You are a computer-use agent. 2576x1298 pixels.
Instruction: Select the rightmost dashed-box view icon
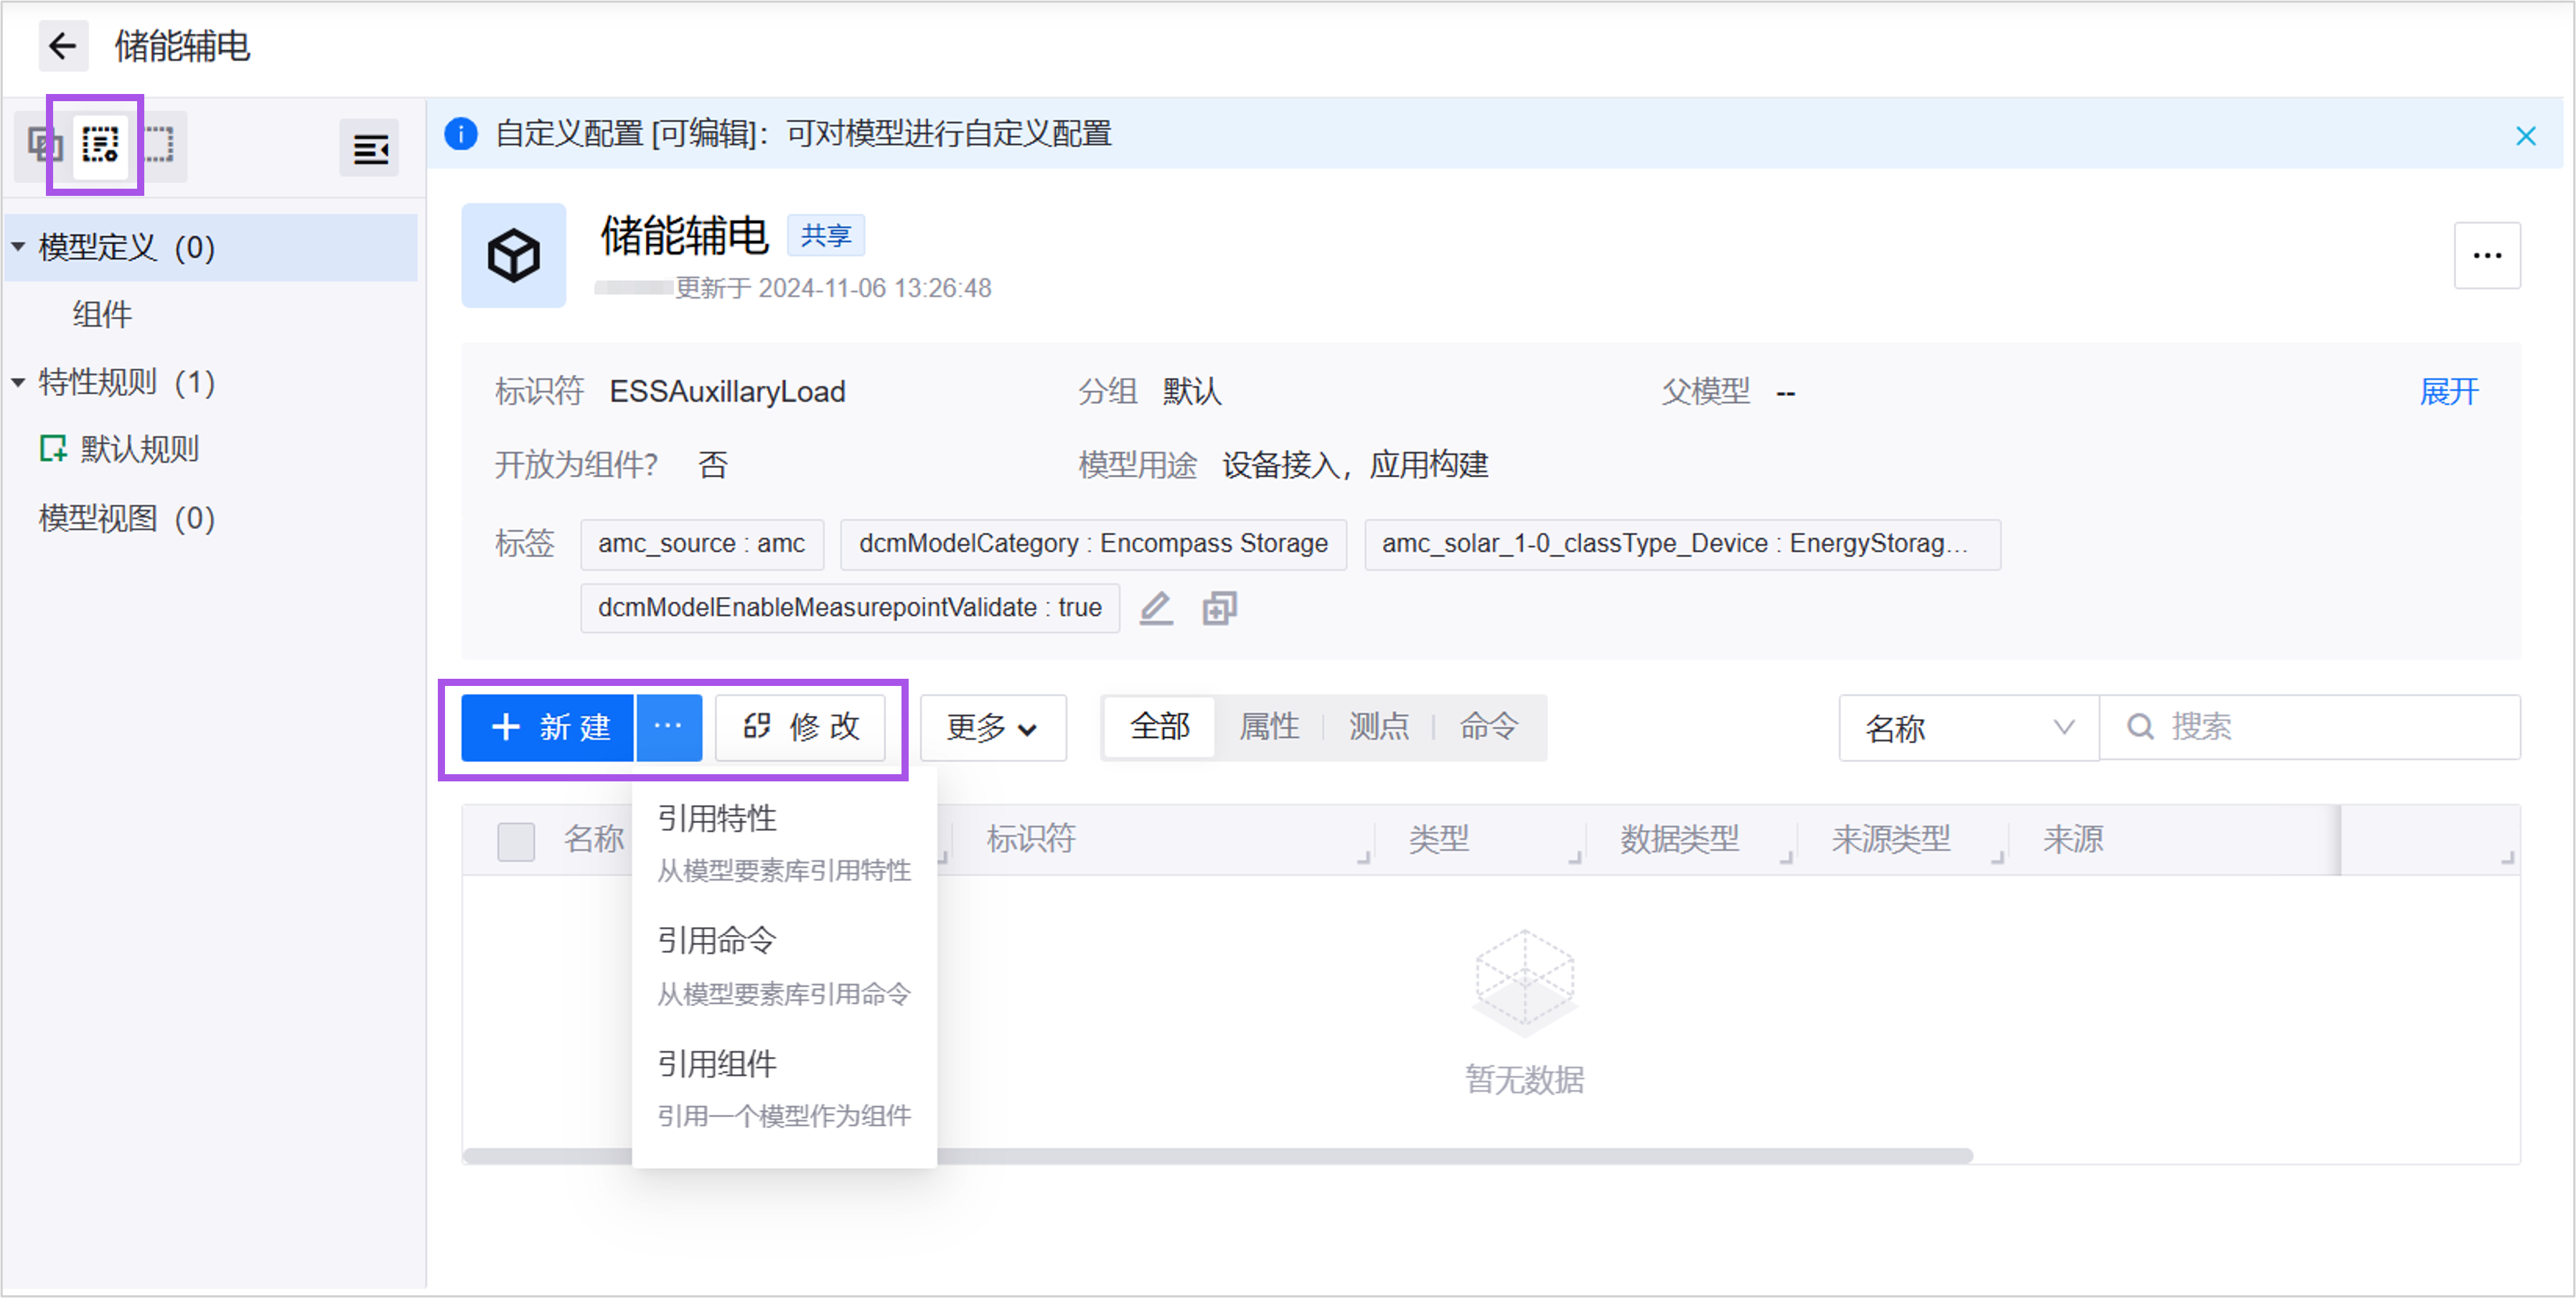(162, 146)
